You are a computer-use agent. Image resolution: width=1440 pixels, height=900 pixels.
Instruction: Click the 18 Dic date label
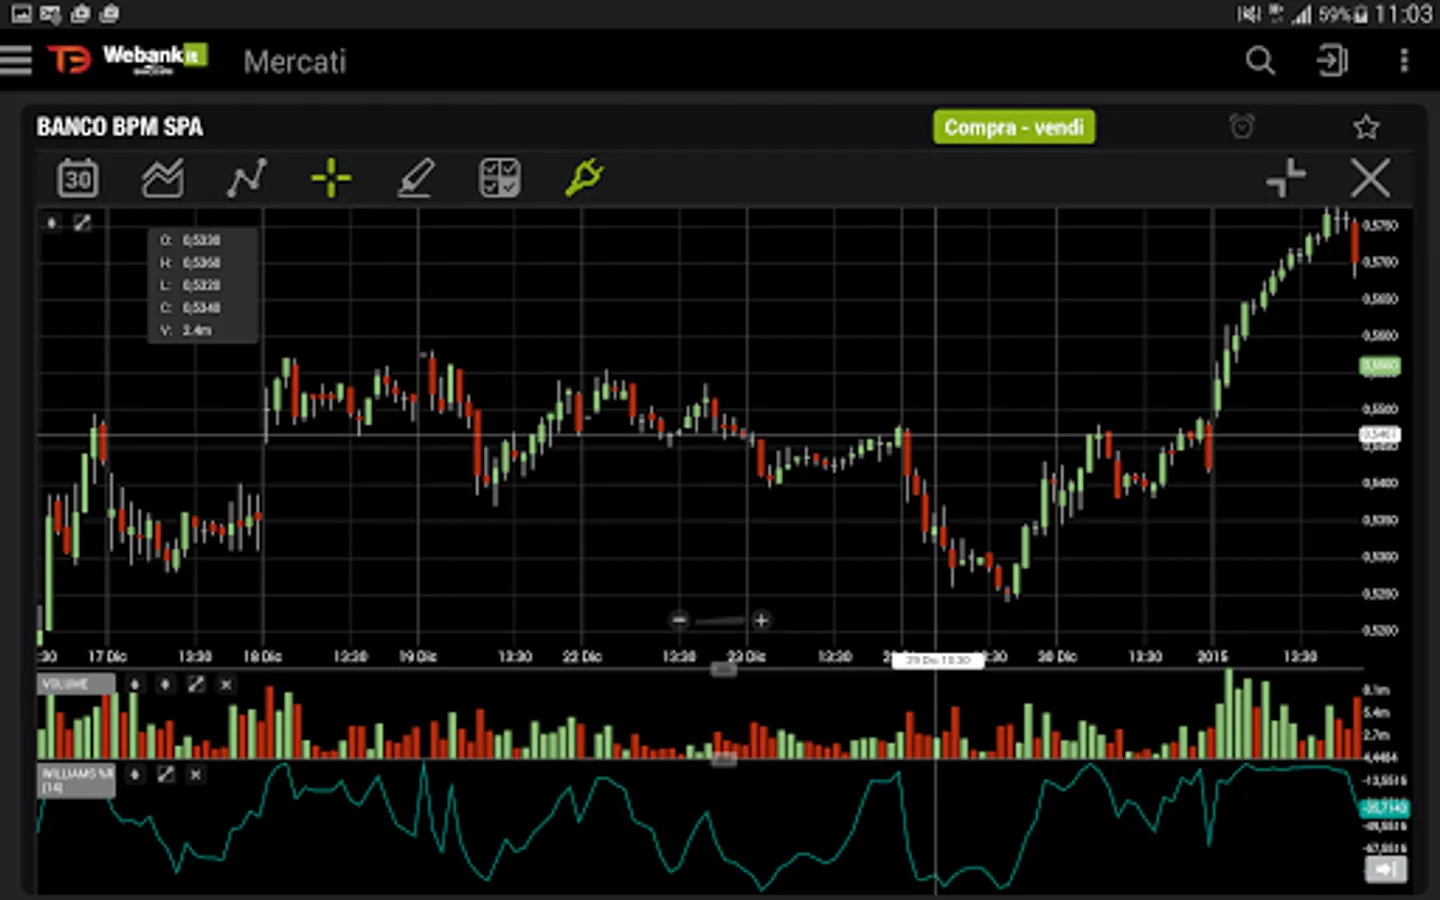(263, 657)
